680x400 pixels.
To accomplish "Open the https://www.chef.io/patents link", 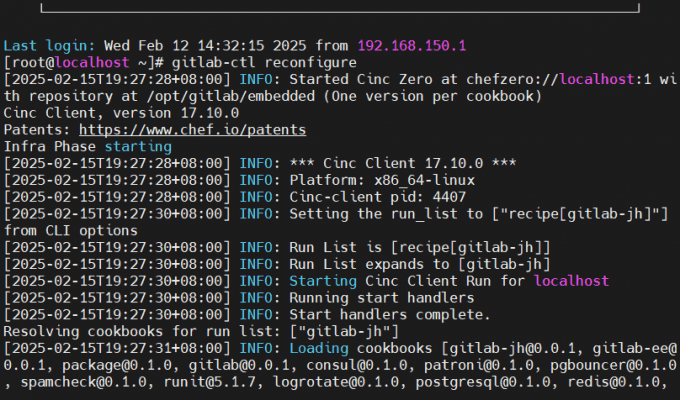I will coord(193,130).
